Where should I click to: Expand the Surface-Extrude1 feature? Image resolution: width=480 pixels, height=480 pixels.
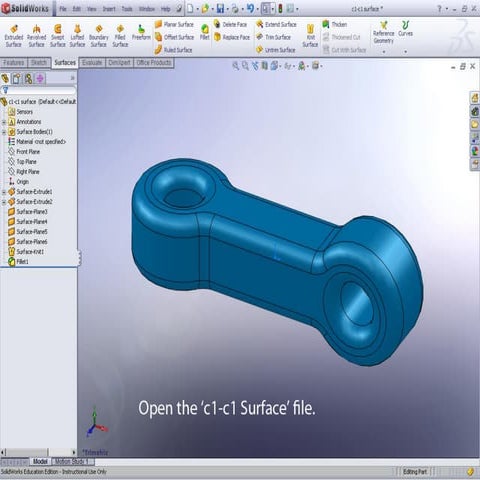4,192
